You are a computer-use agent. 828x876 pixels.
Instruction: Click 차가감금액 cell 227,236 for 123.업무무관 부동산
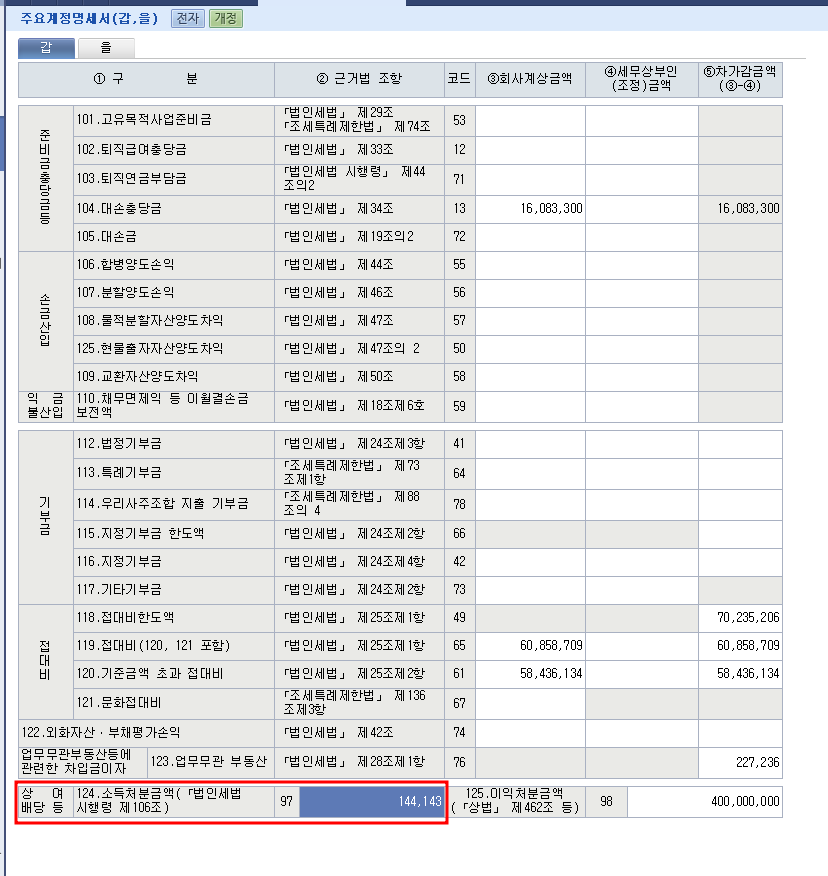pyautogui.click(x=740, y=763)
